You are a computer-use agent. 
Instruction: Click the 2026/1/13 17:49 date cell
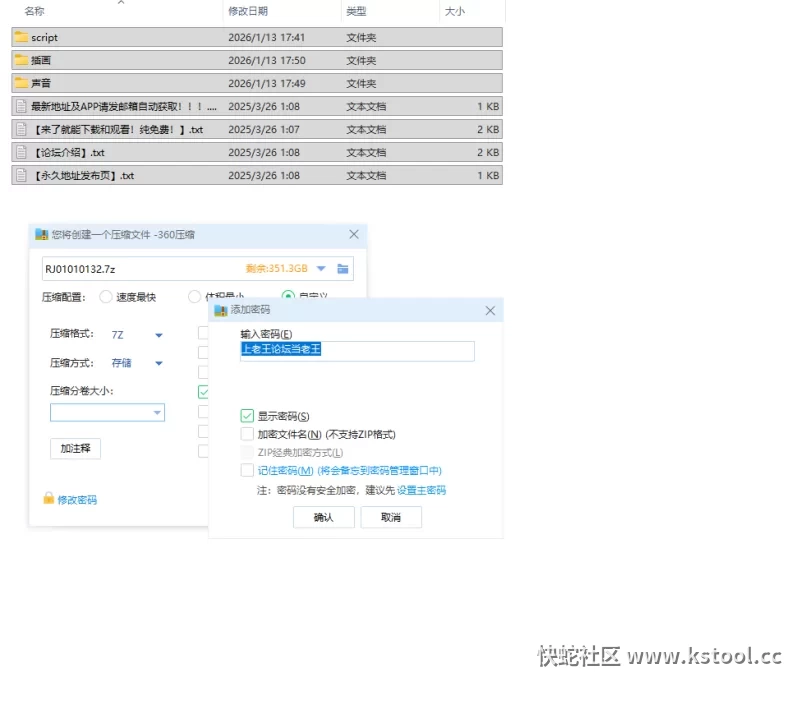(267, 83)
